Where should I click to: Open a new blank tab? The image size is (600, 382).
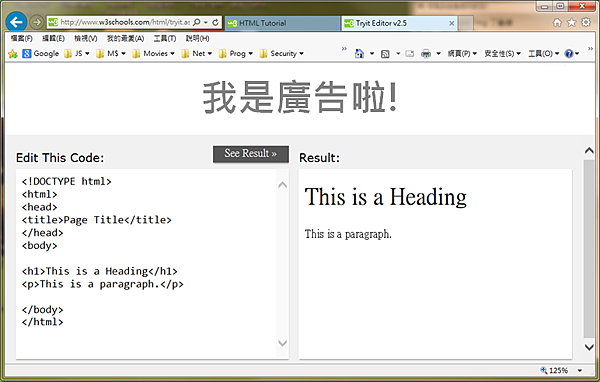point(466,23)
